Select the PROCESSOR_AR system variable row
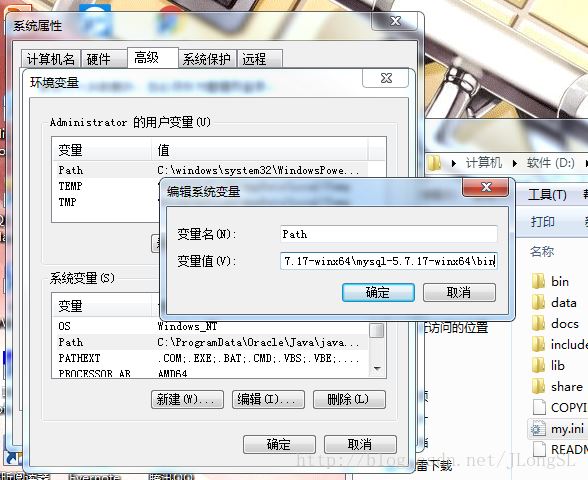This screenshot has height=480, width=588. click(x=210, y=373)
